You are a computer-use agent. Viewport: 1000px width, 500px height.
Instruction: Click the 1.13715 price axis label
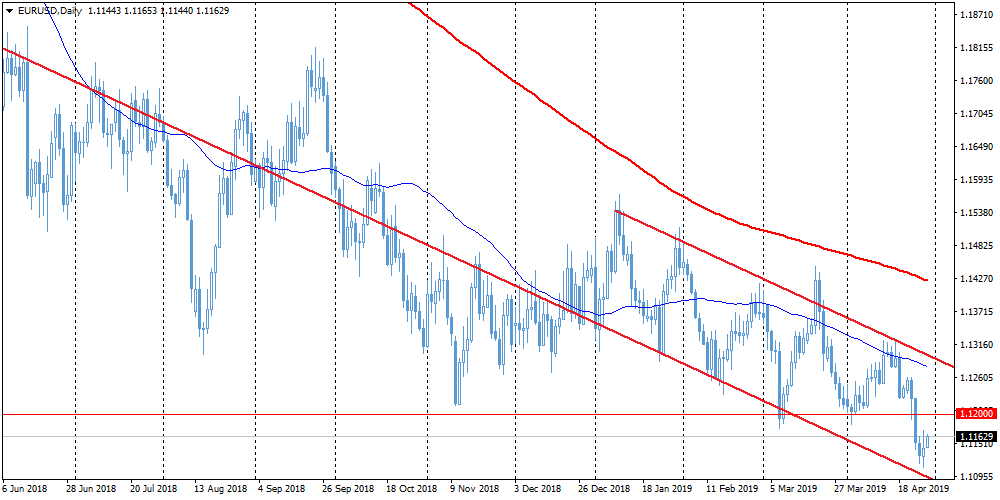(x=976, y=312)
